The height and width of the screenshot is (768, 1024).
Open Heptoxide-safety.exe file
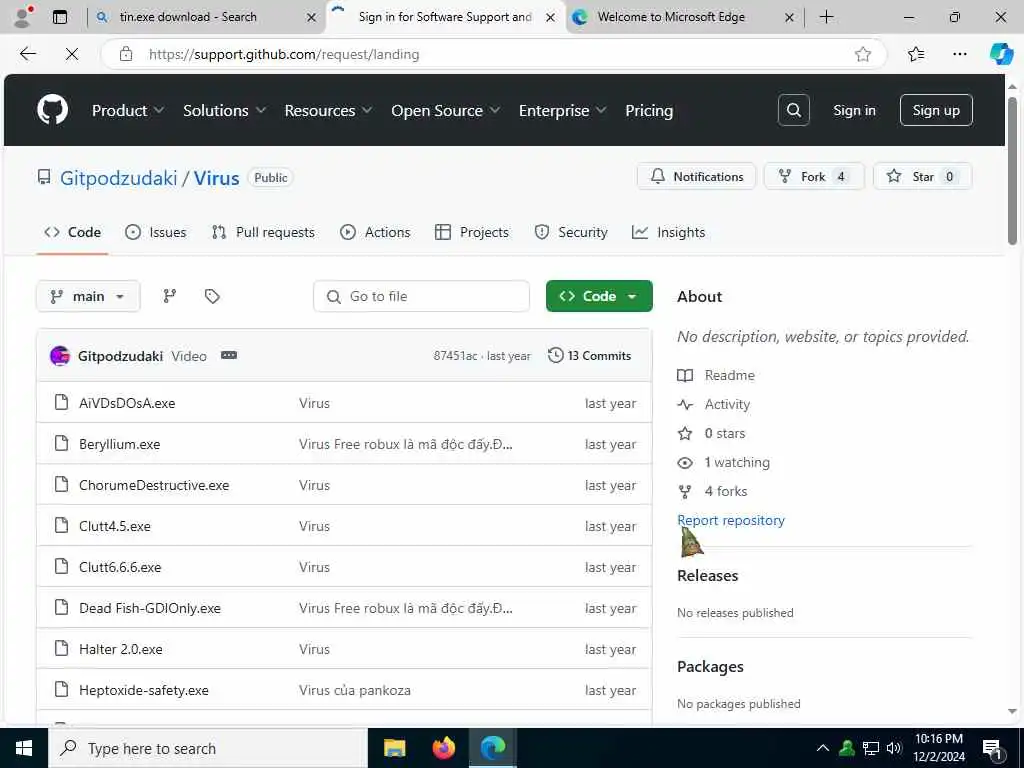(144, 690)
